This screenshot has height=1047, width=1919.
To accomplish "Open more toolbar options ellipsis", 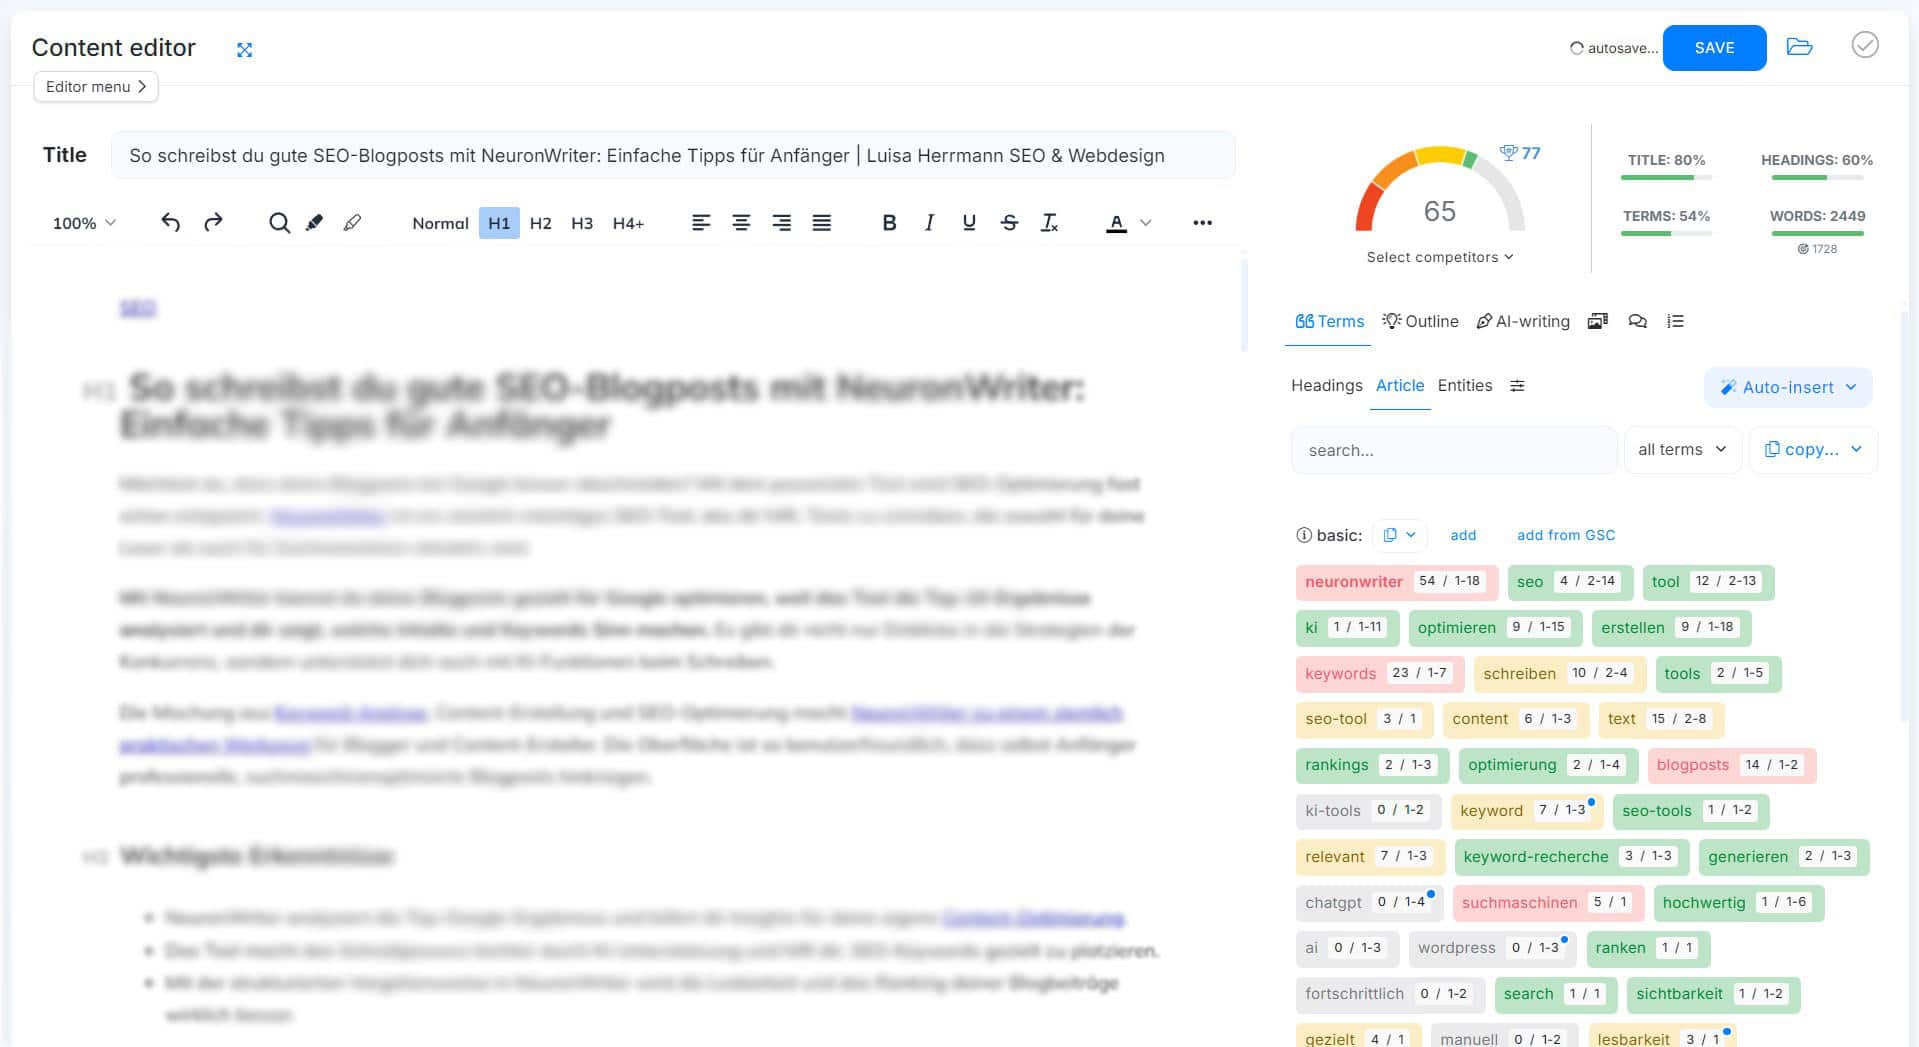I will [x=1202, y=222].
